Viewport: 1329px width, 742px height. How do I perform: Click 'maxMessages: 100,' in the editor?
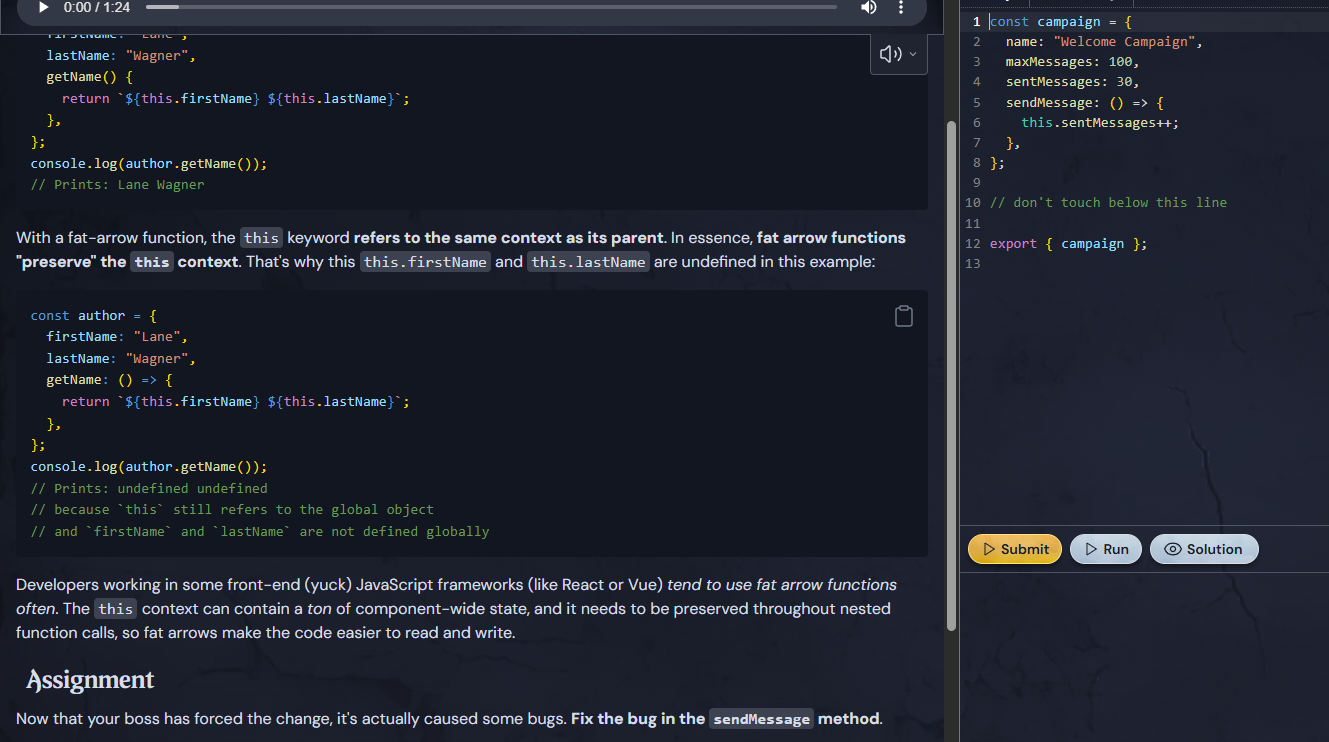[1072, 62]
